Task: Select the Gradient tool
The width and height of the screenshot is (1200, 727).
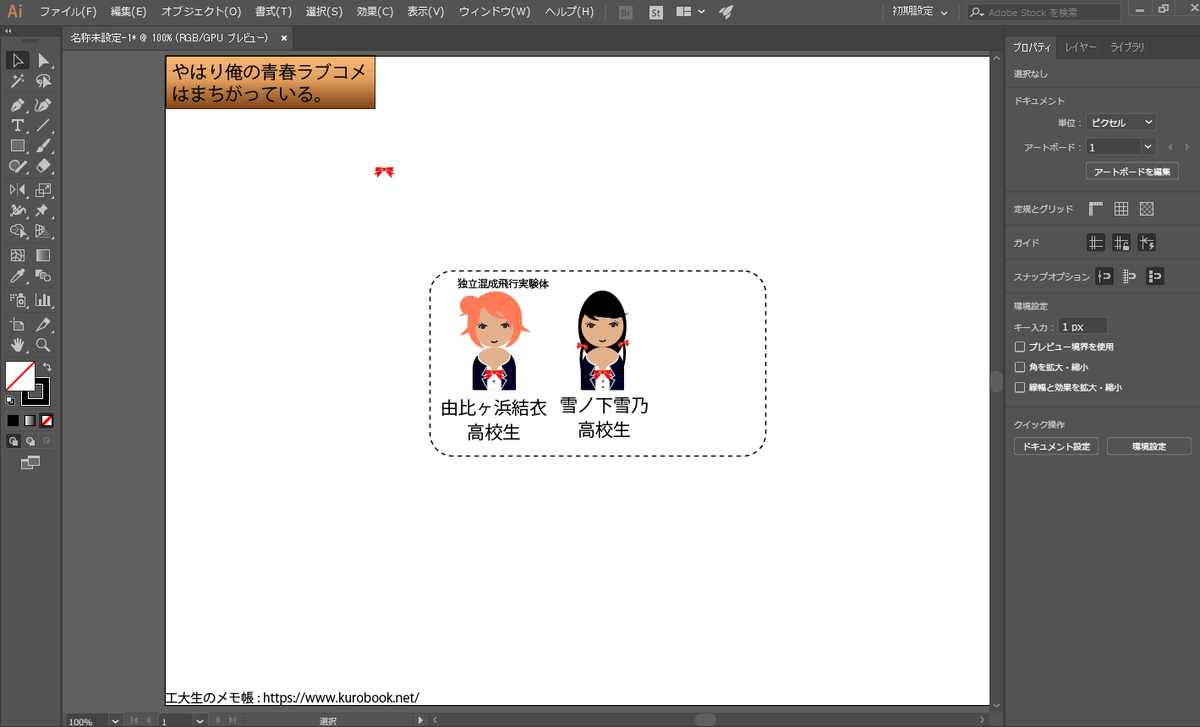Action: tap(43, 255)
